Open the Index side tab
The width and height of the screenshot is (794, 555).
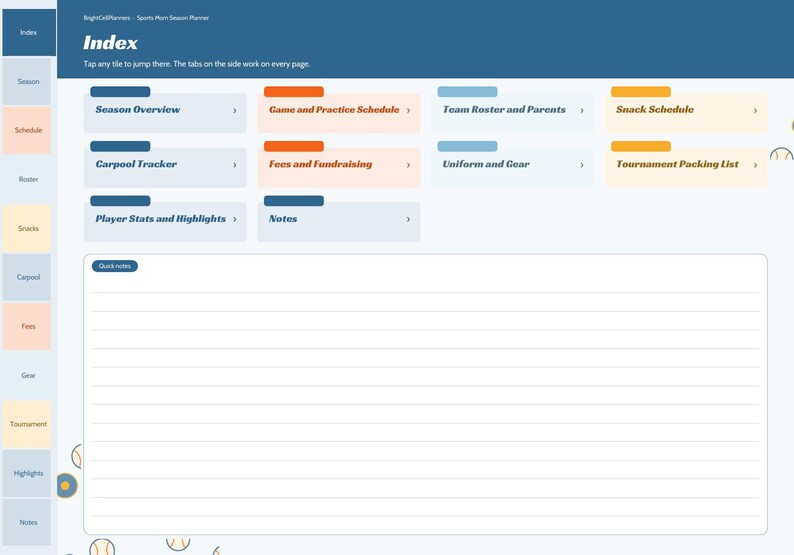(29, 32)
